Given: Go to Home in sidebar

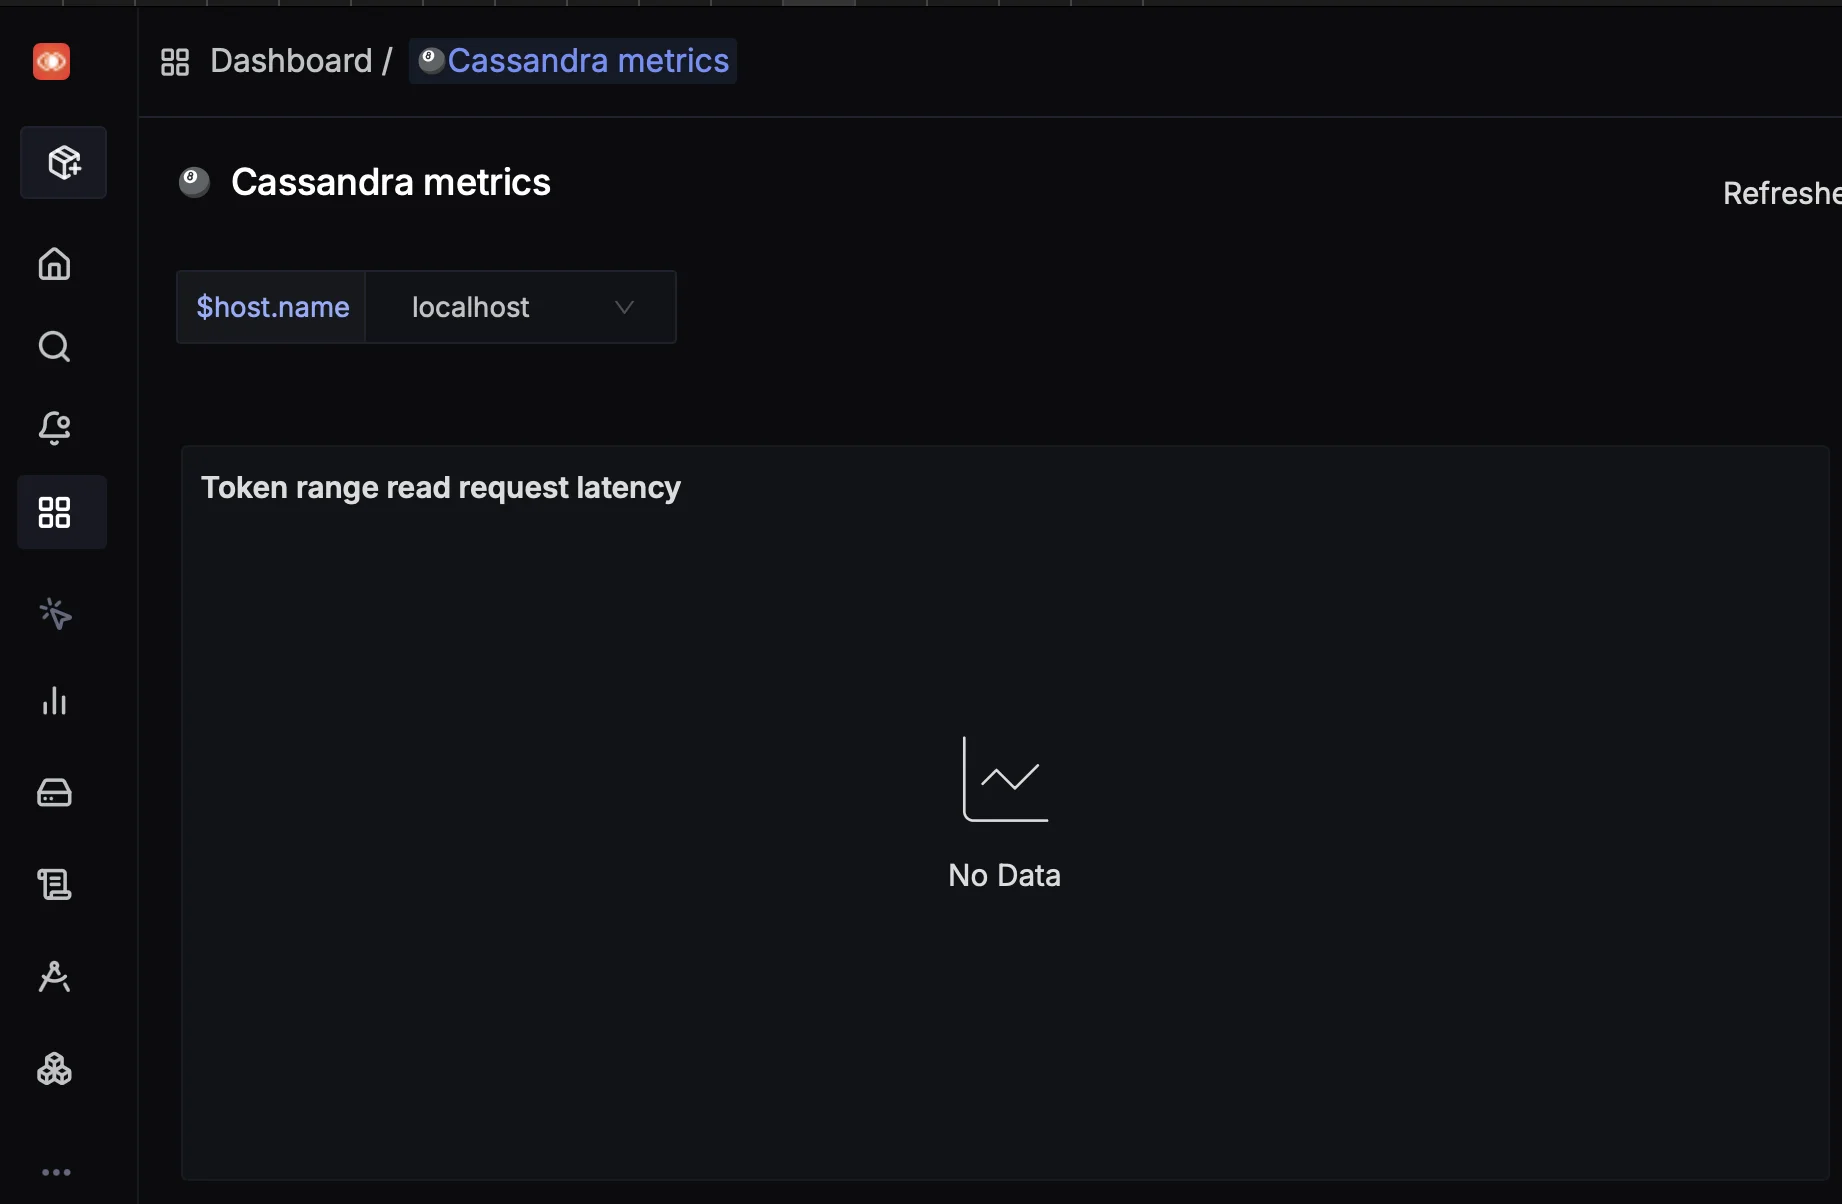Looking at the screenshot, I should (54, 264).
